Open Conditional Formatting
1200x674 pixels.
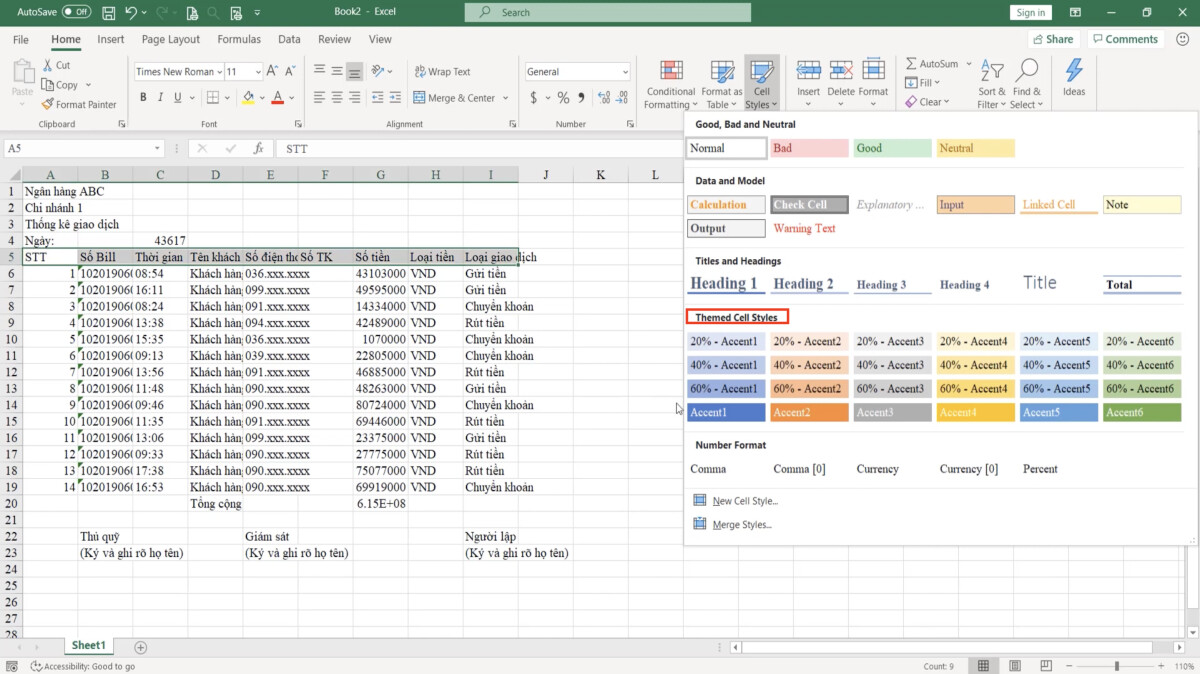[671, 84]
